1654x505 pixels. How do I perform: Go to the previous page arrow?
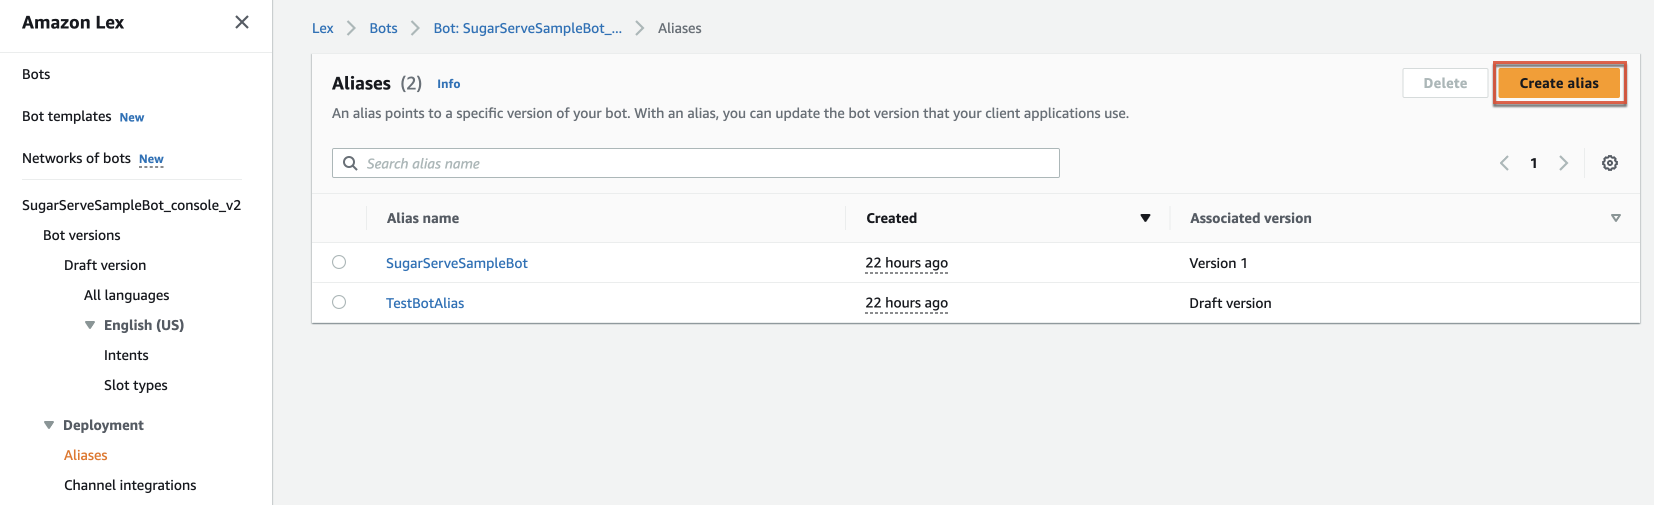tap(1504, 163)
